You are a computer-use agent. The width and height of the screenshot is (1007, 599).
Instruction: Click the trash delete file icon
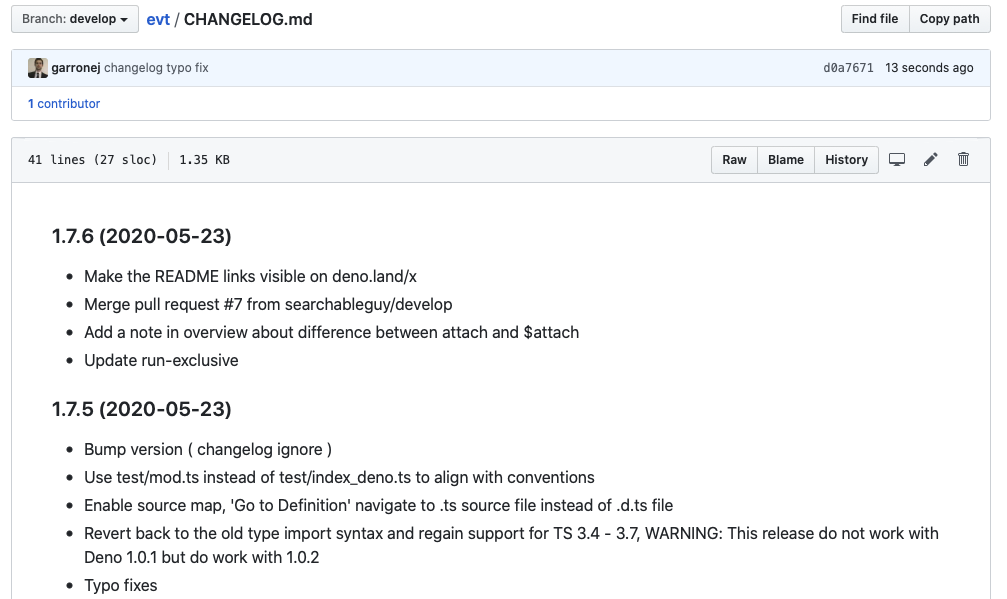tap(963, 160)
